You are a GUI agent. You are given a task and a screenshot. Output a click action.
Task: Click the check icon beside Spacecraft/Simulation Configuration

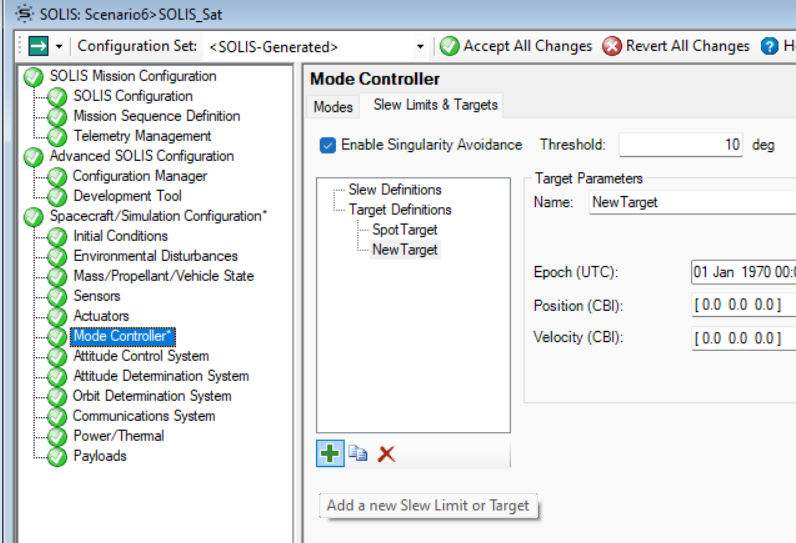(34, 217)
